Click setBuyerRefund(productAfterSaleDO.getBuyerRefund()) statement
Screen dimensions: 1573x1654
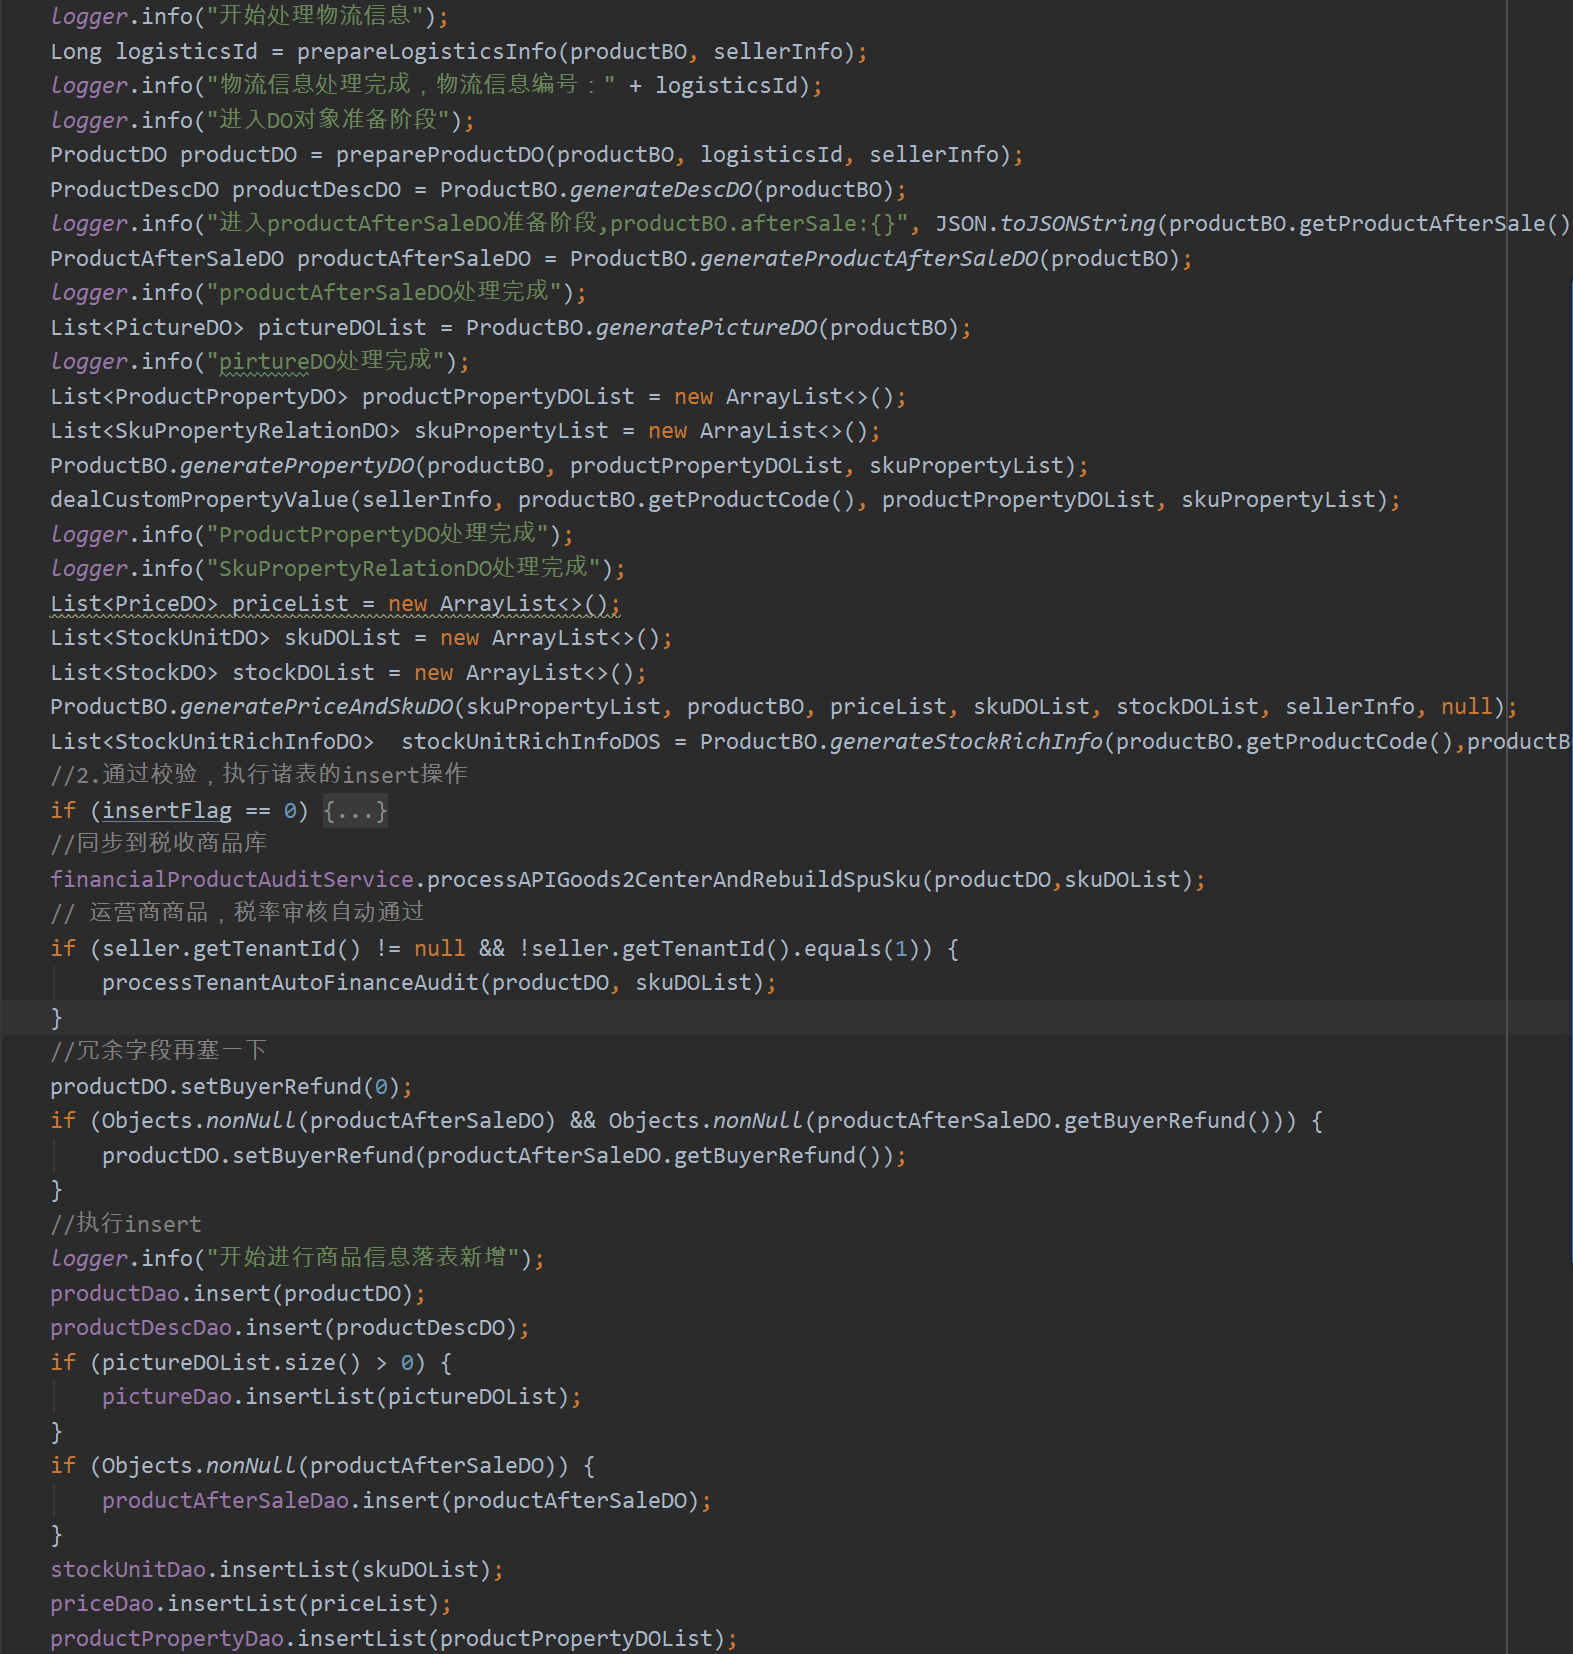(504, 1156)
